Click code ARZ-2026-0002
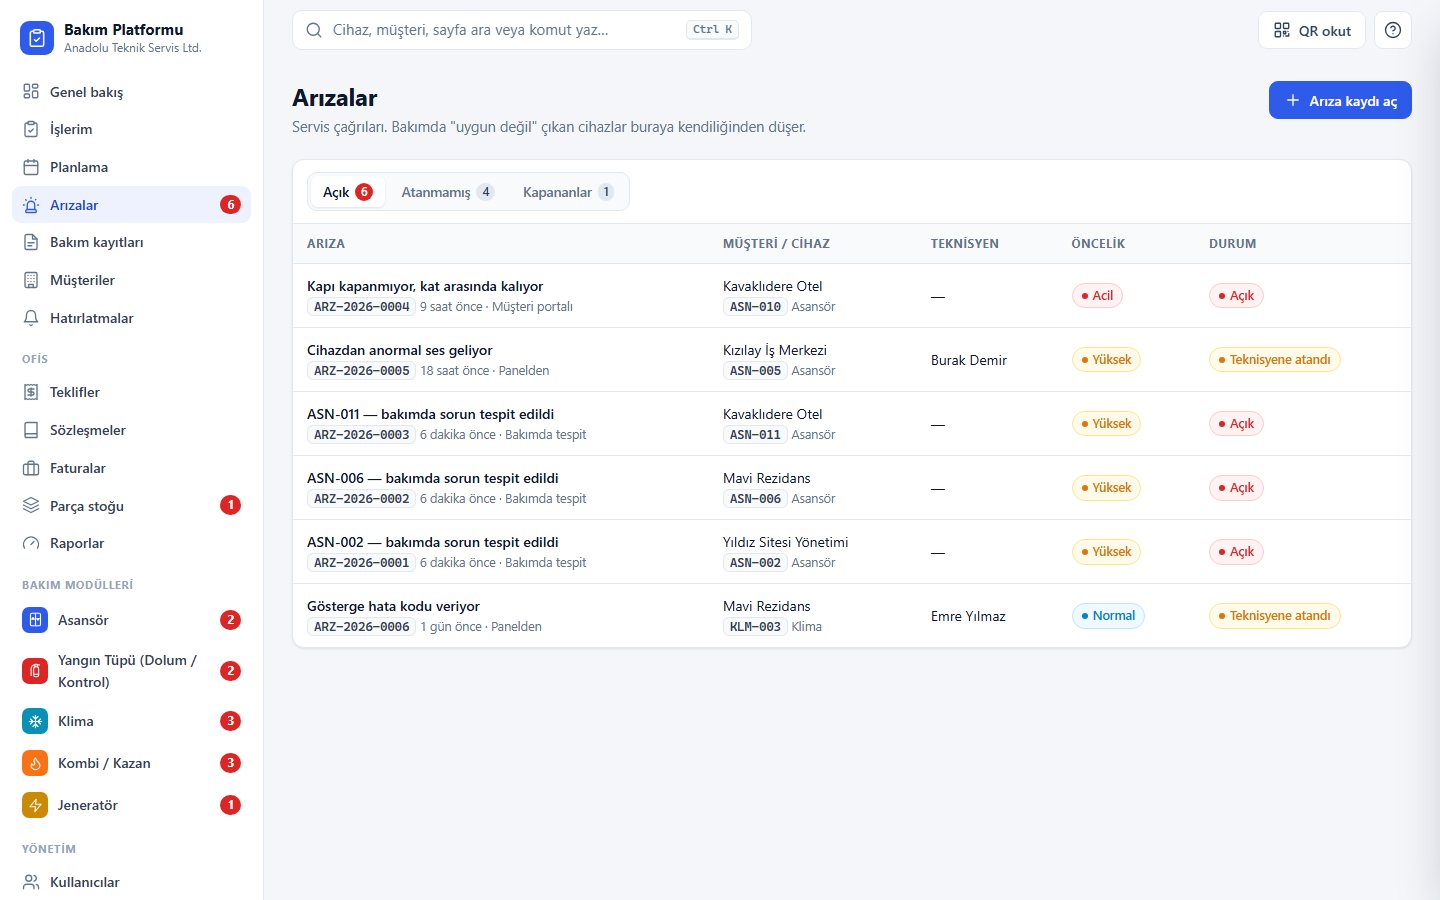This screenshot has height=900, width=1440. [362, 499]
